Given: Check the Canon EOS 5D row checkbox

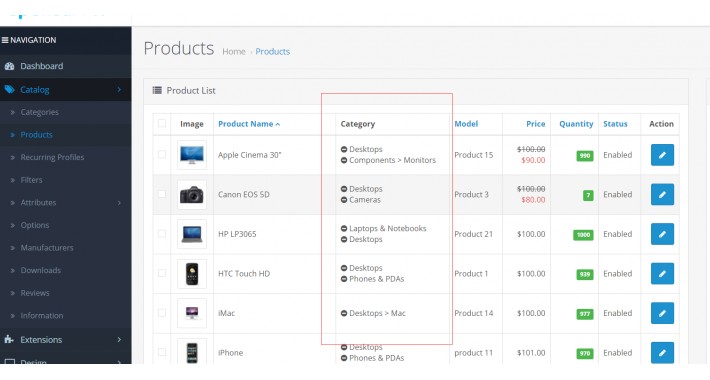Looking at the screenshot, I should tap(162, 194).
